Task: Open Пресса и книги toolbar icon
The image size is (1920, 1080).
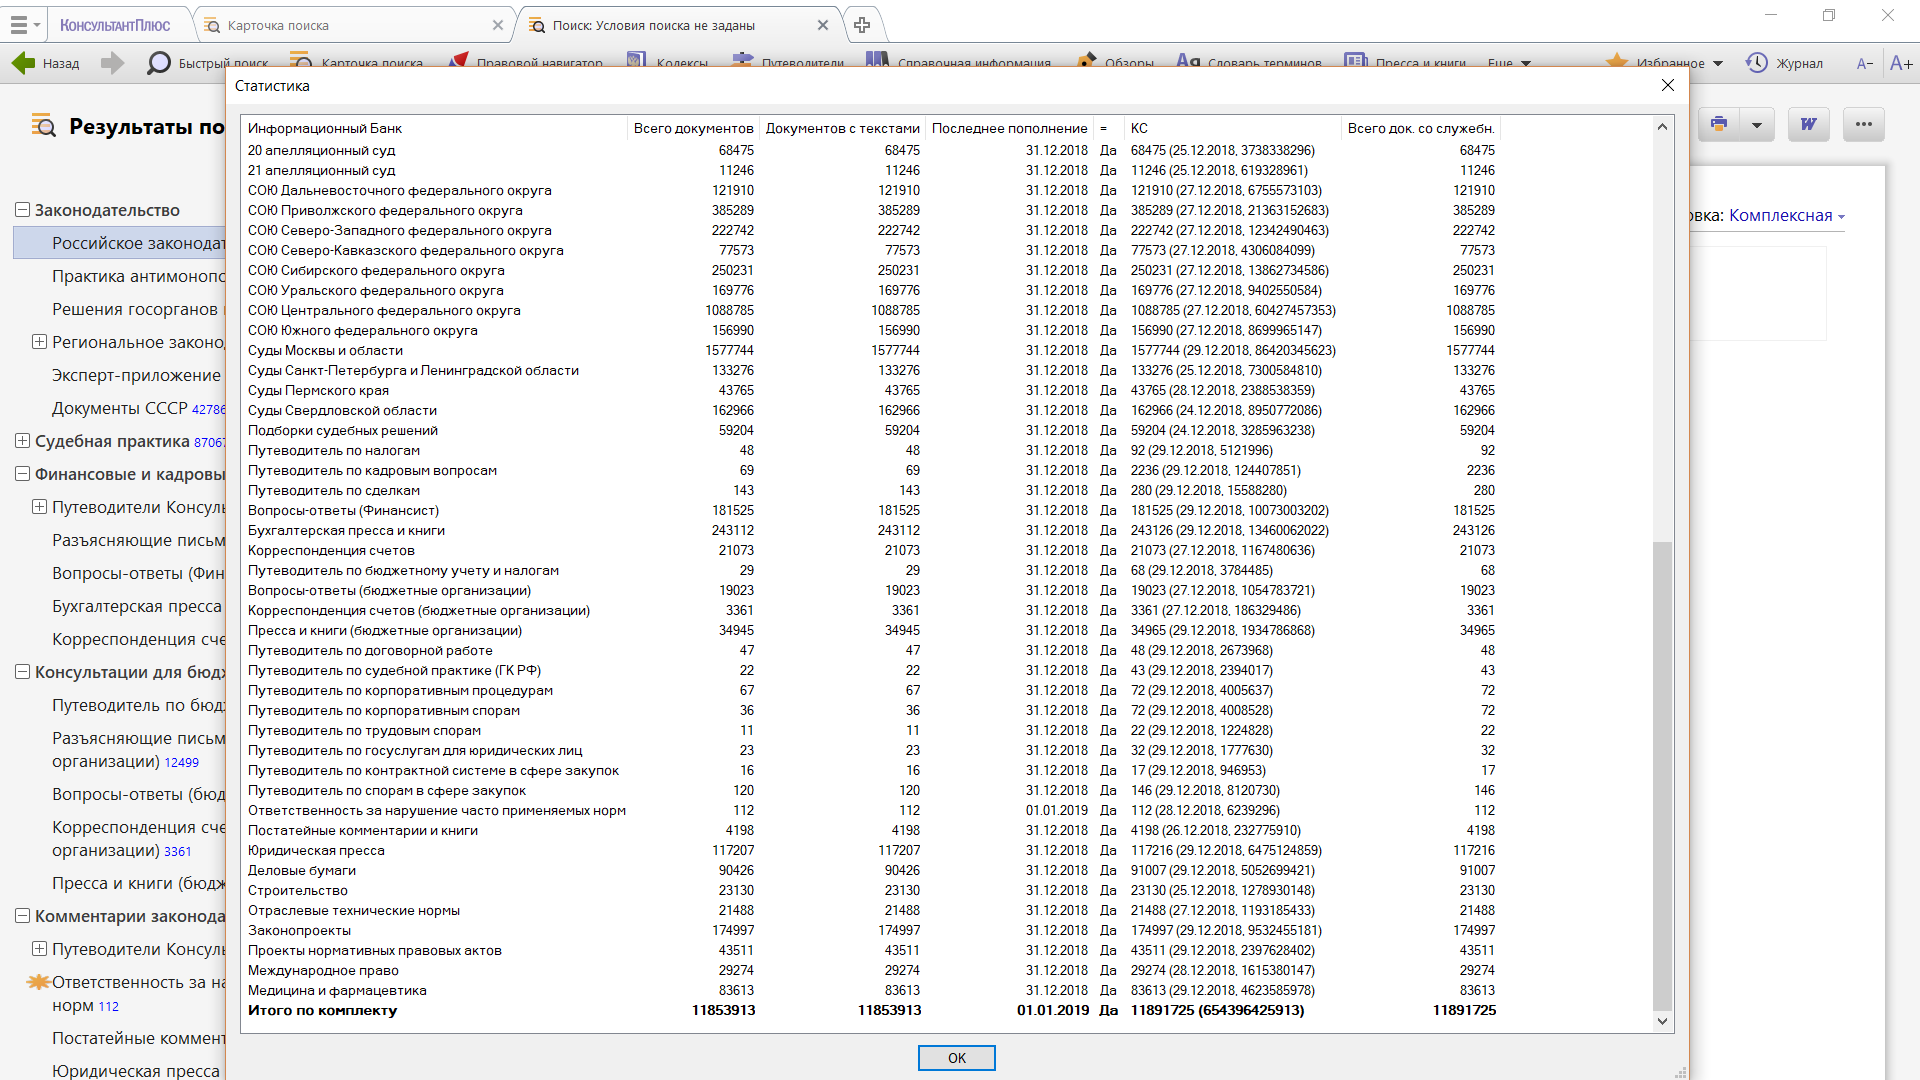Action: 1355,62
